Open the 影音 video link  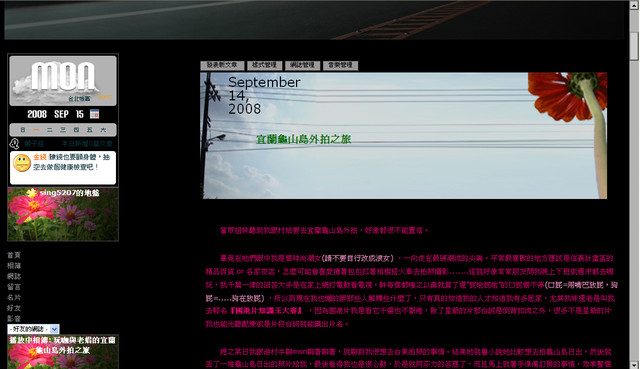[x=13, y=318]
